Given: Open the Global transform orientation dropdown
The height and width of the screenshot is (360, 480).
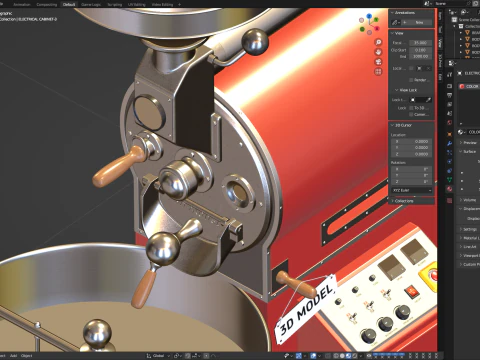Looking at the screenshot, I should 158,356.
